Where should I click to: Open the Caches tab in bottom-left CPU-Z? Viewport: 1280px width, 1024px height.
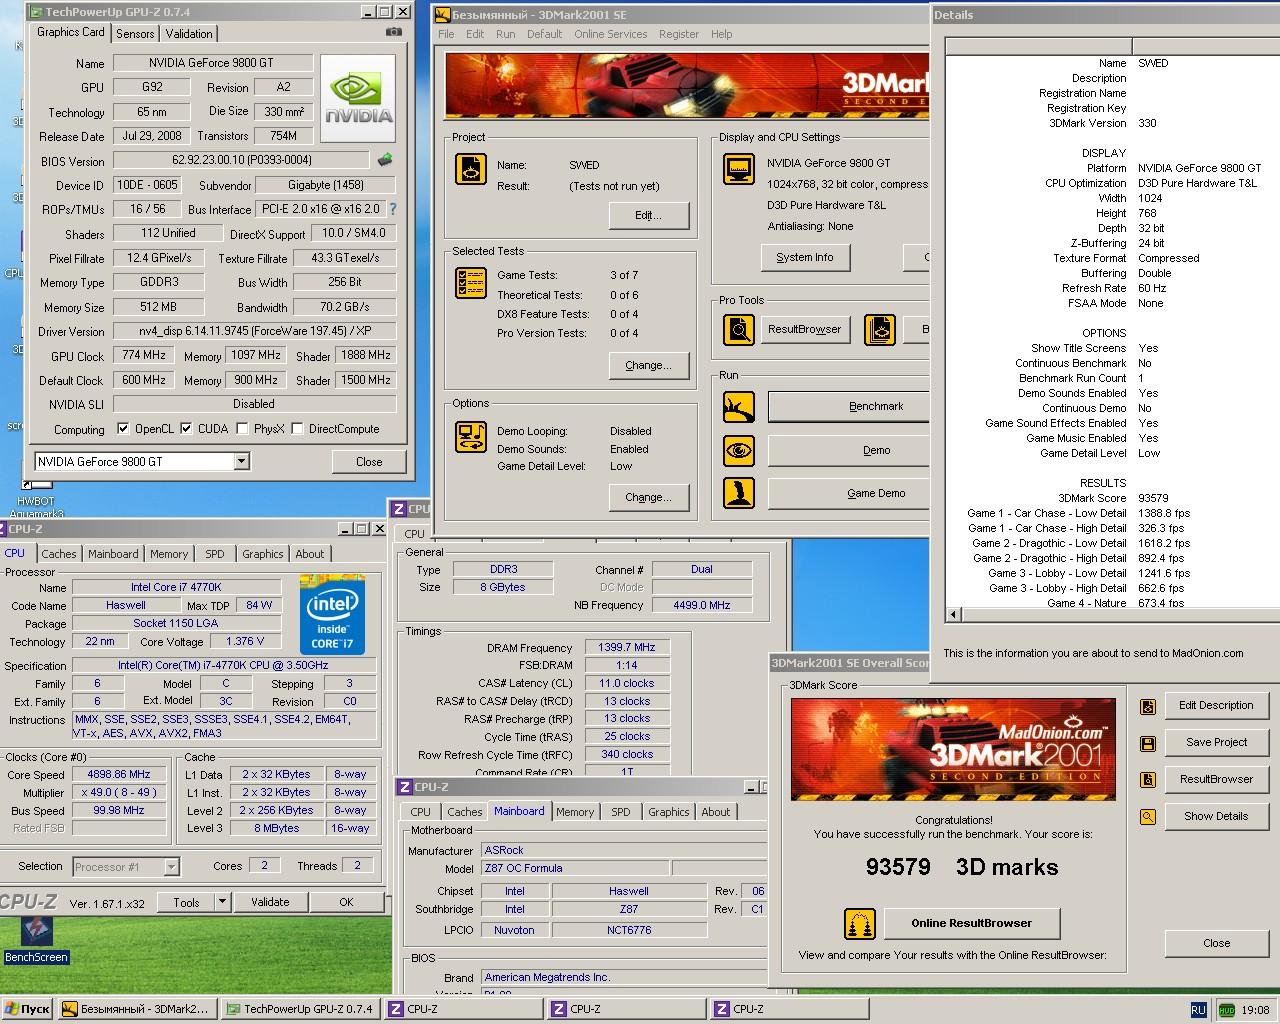tap(59, 554)
